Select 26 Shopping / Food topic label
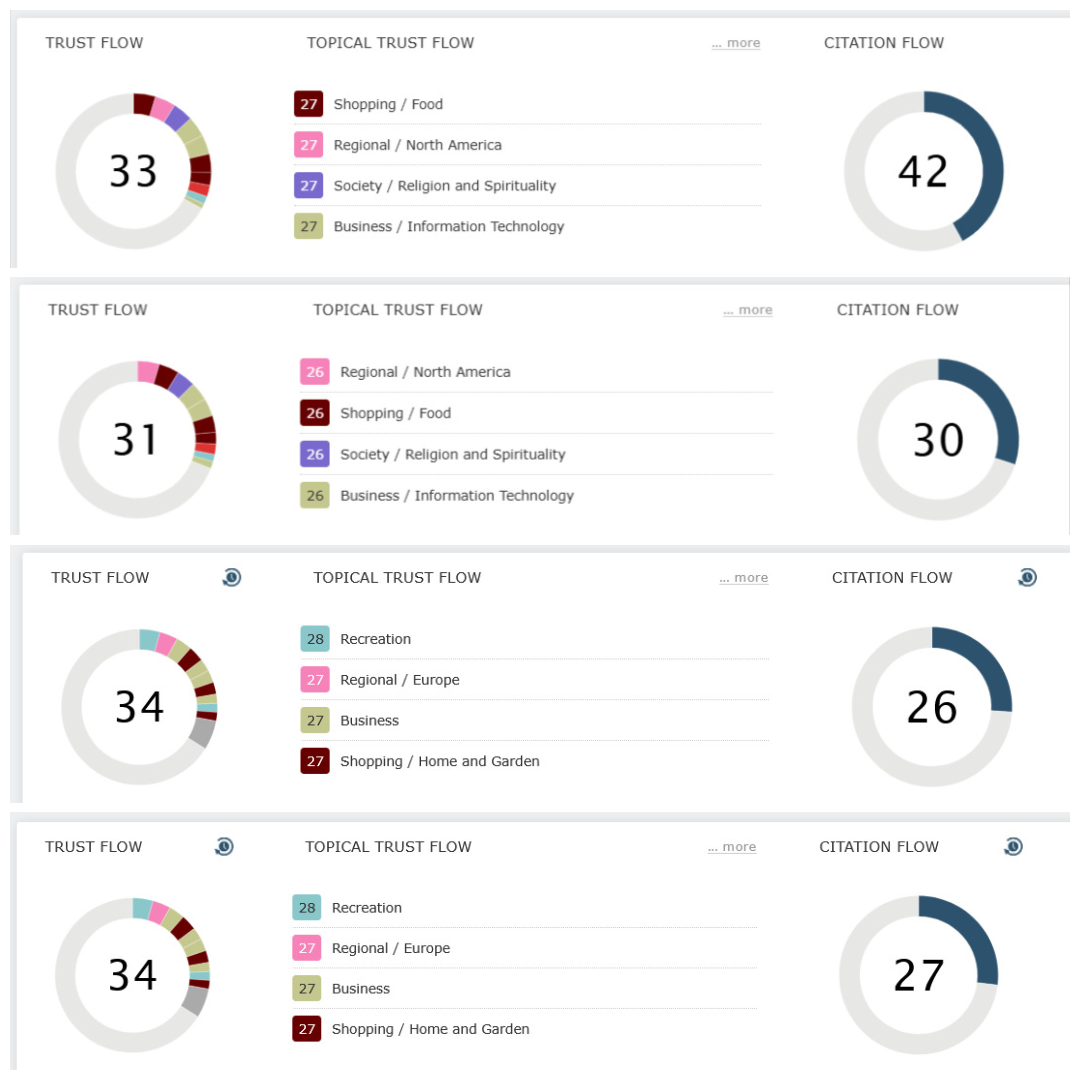 395,413
